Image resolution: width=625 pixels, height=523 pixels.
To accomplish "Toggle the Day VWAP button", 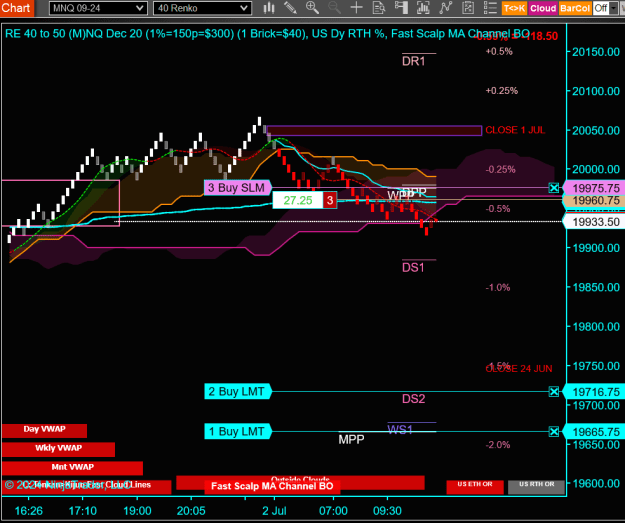I will (x=44, y=430).
